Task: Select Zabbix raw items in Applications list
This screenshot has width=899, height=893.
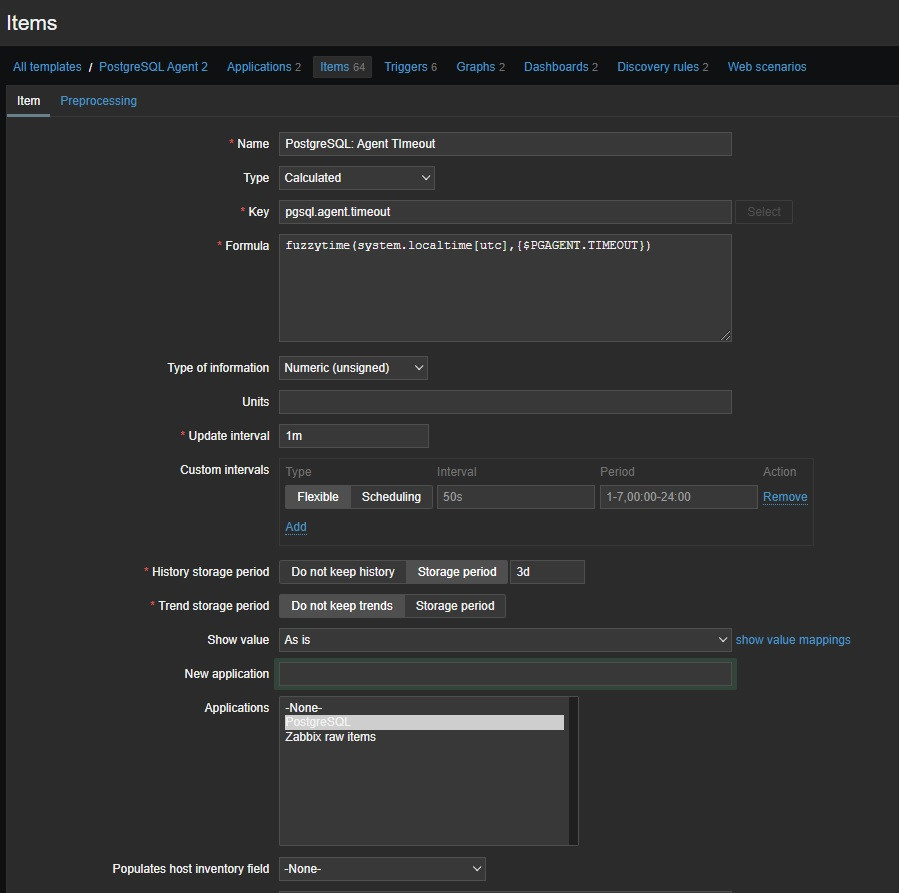Action: click(330, 737)
